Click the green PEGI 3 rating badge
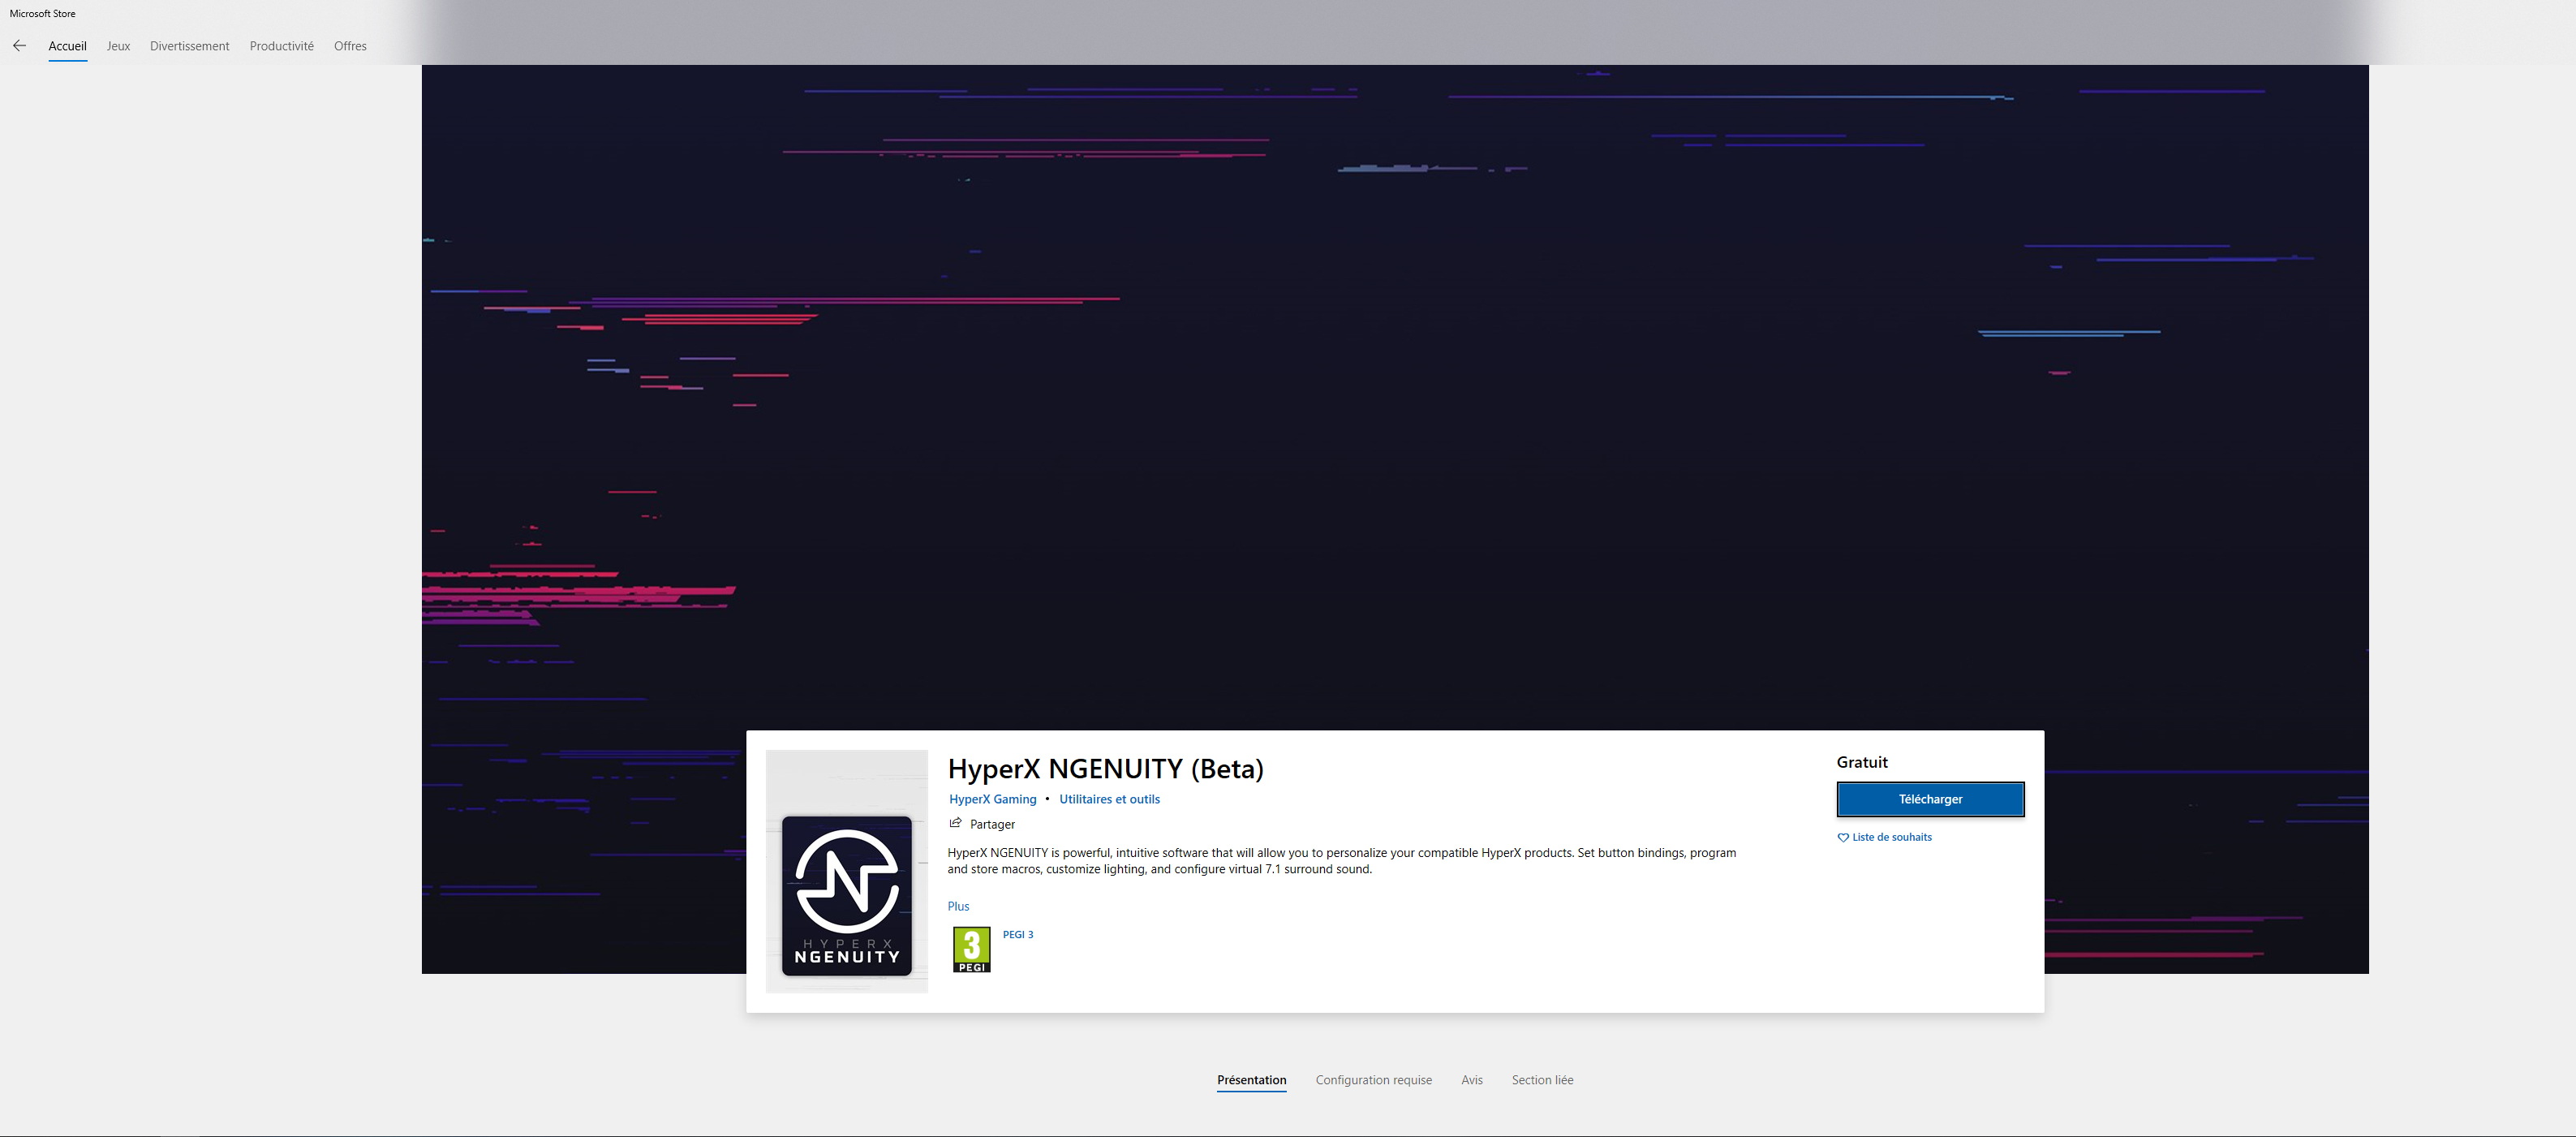This screenshot has width=2576, height=1137. [971, 949]
